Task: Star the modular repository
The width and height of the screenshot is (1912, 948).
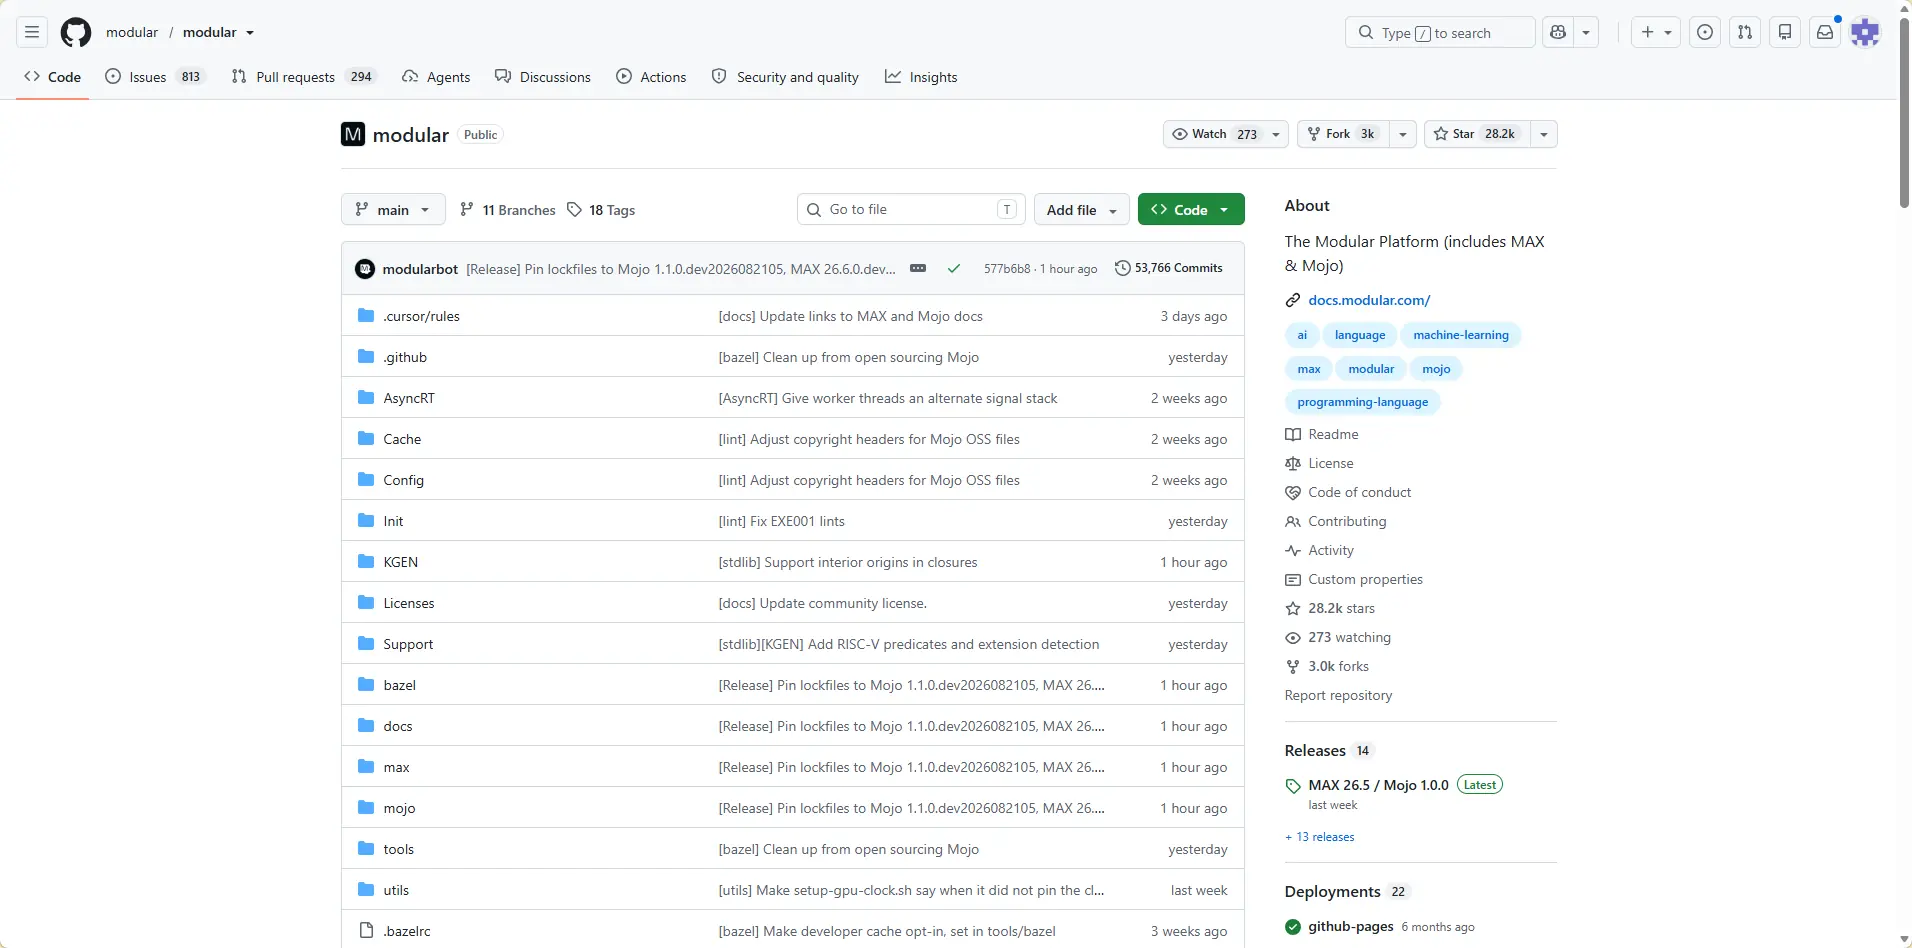Action: click(x=1477, y=134)
